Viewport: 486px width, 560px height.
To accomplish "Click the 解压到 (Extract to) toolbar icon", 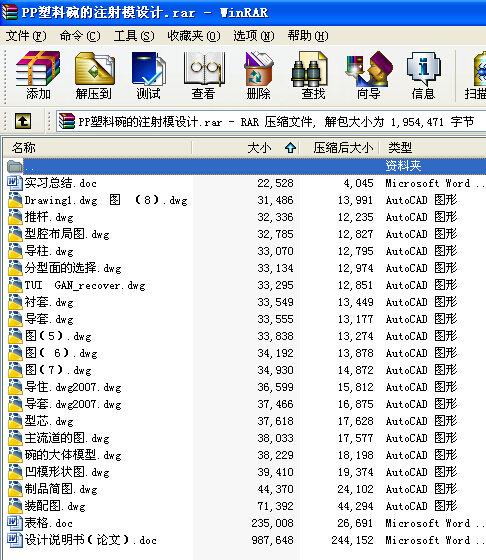I will [94, 75].
